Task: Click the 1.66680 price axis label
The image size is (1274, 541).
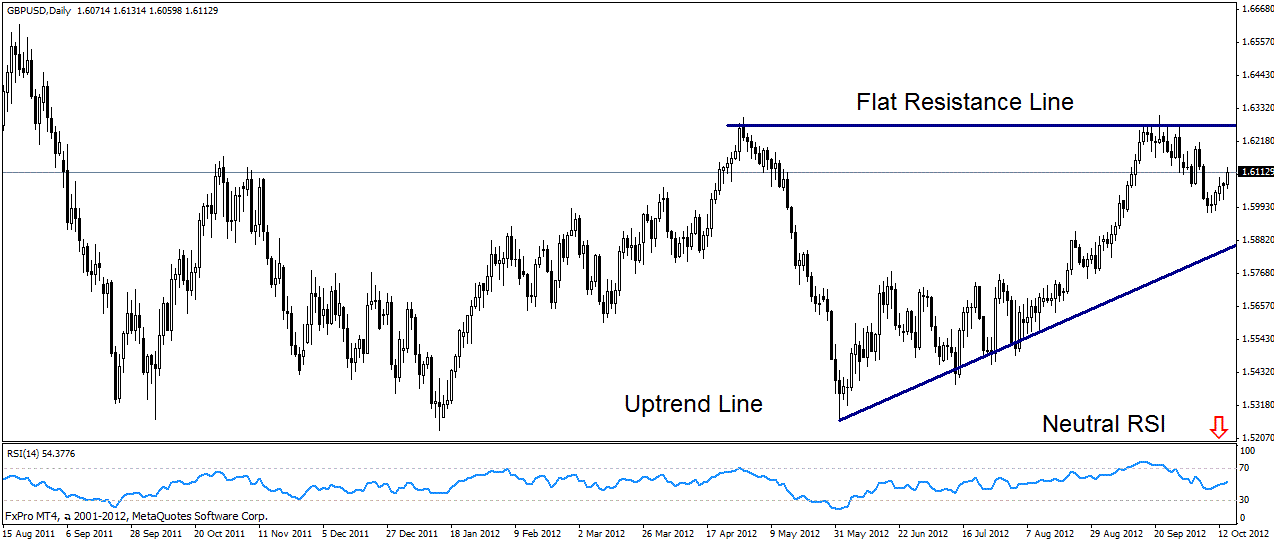Action: pyautogui.click(x=1256, y=8)
